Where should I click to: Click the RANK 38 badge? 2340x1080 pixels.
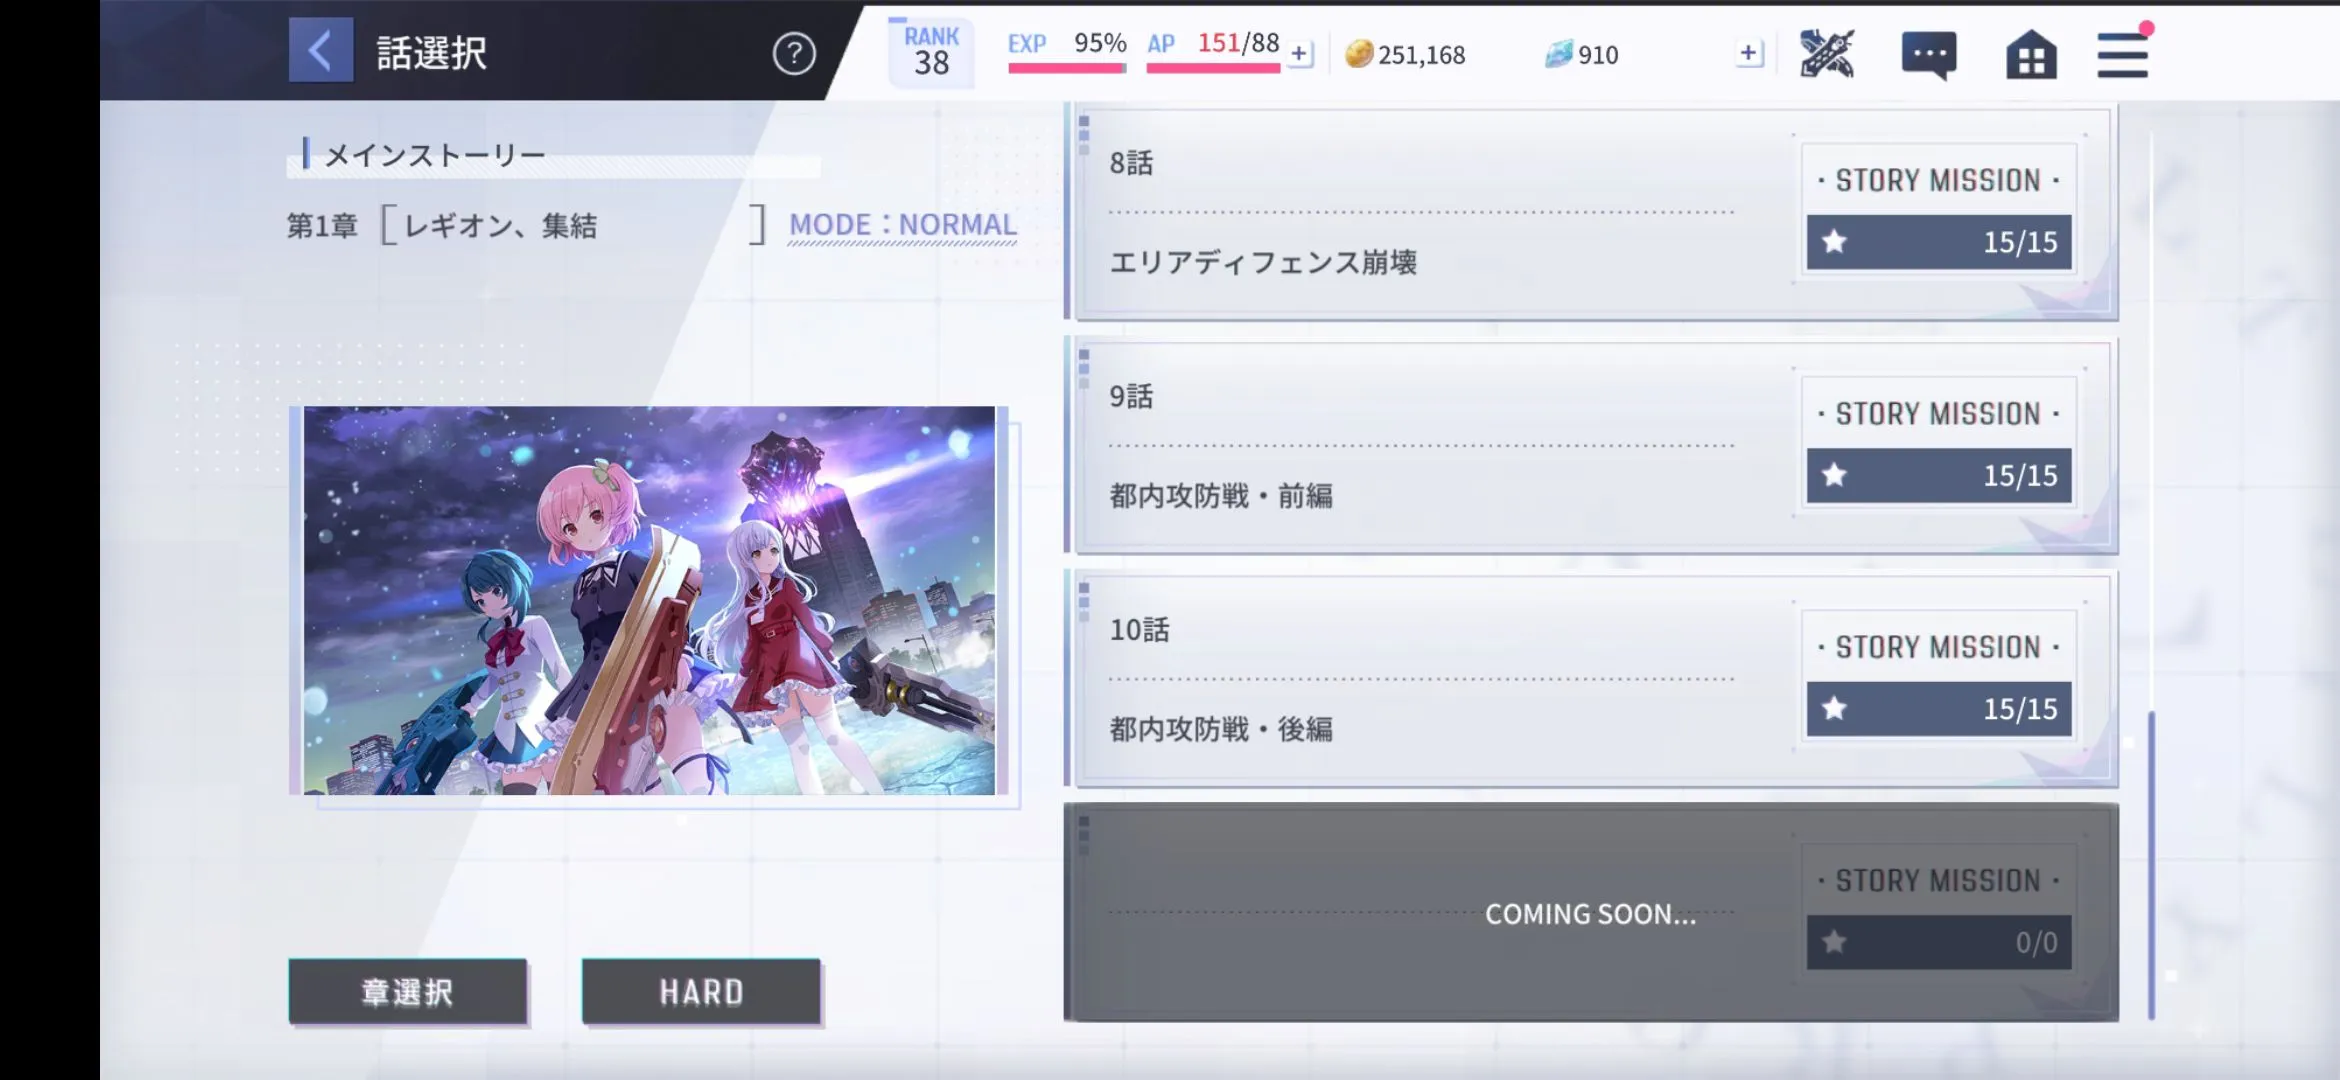(x=931, y=52)
